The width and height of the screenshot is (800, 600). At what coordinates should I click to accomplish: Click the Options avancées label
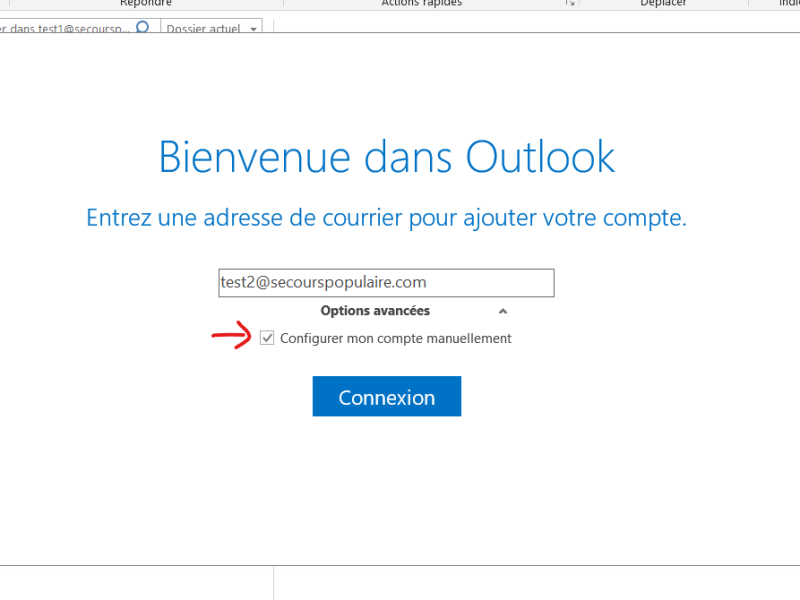pos(375,311)
